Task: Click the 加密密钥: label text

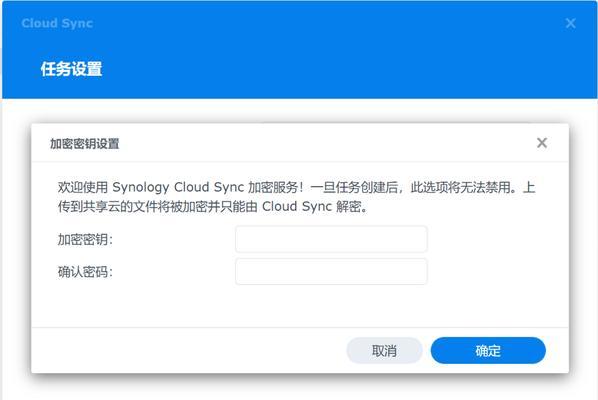Action: click(x=85, y=240)
